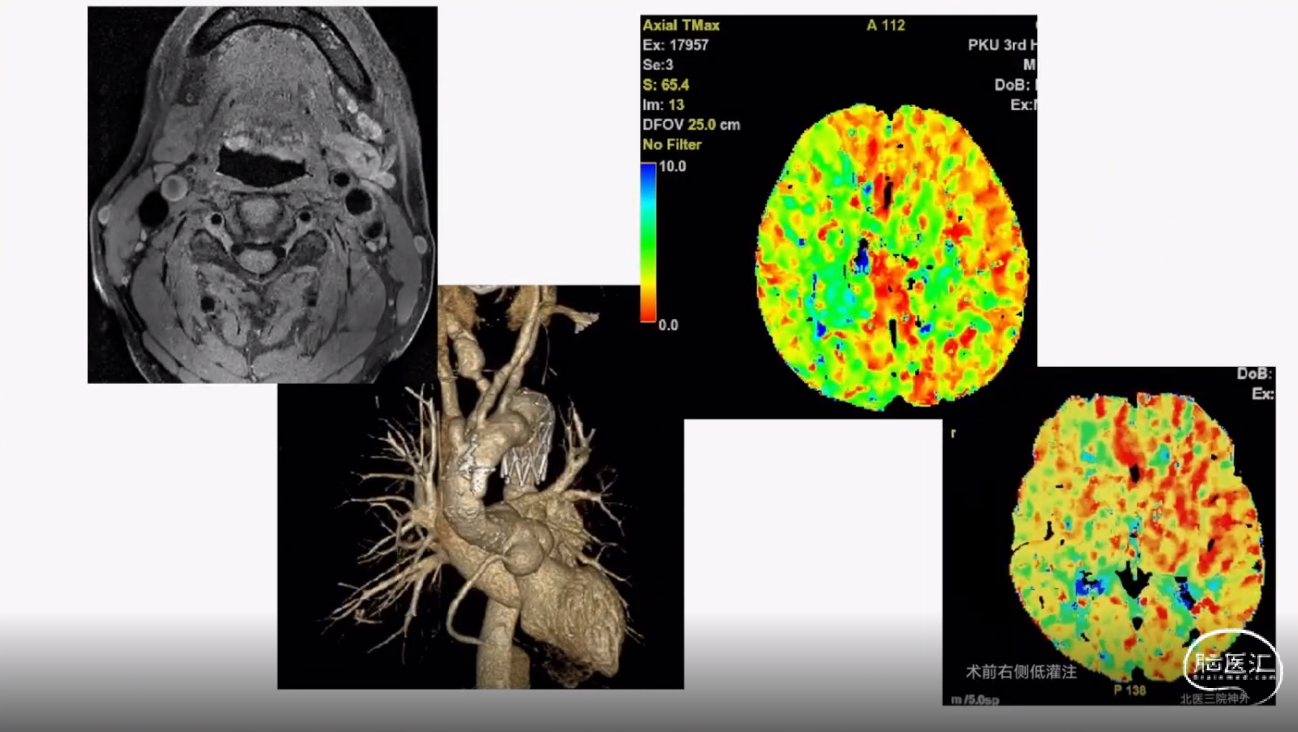
Task: Click the '10.0' scale maximum value
Action: pos(672,167)
